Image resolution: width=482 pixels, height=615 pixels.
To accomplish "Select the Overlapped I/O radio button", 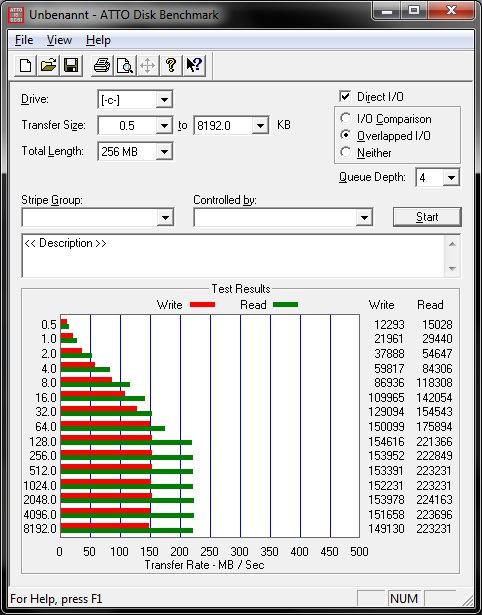I will click(345, 135).
